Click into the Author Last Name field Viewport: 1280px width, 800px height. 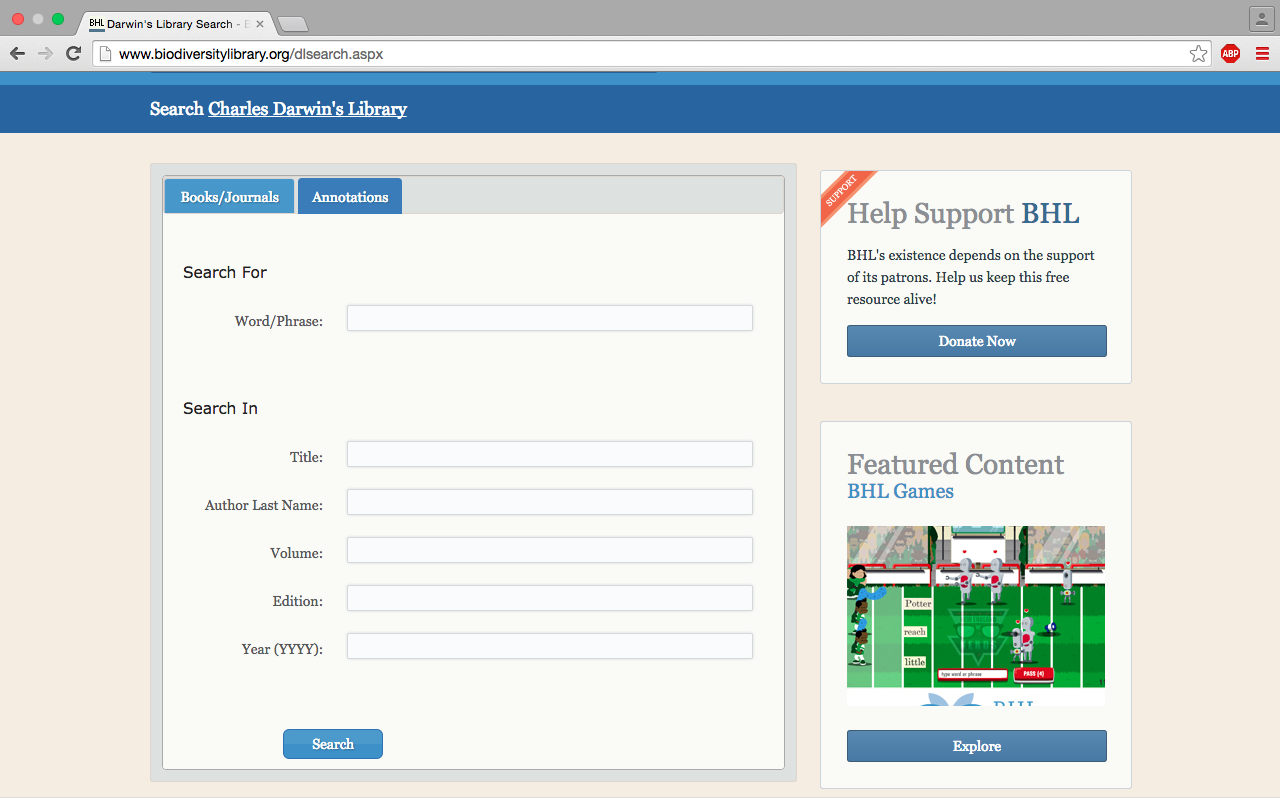coord(549,502)
